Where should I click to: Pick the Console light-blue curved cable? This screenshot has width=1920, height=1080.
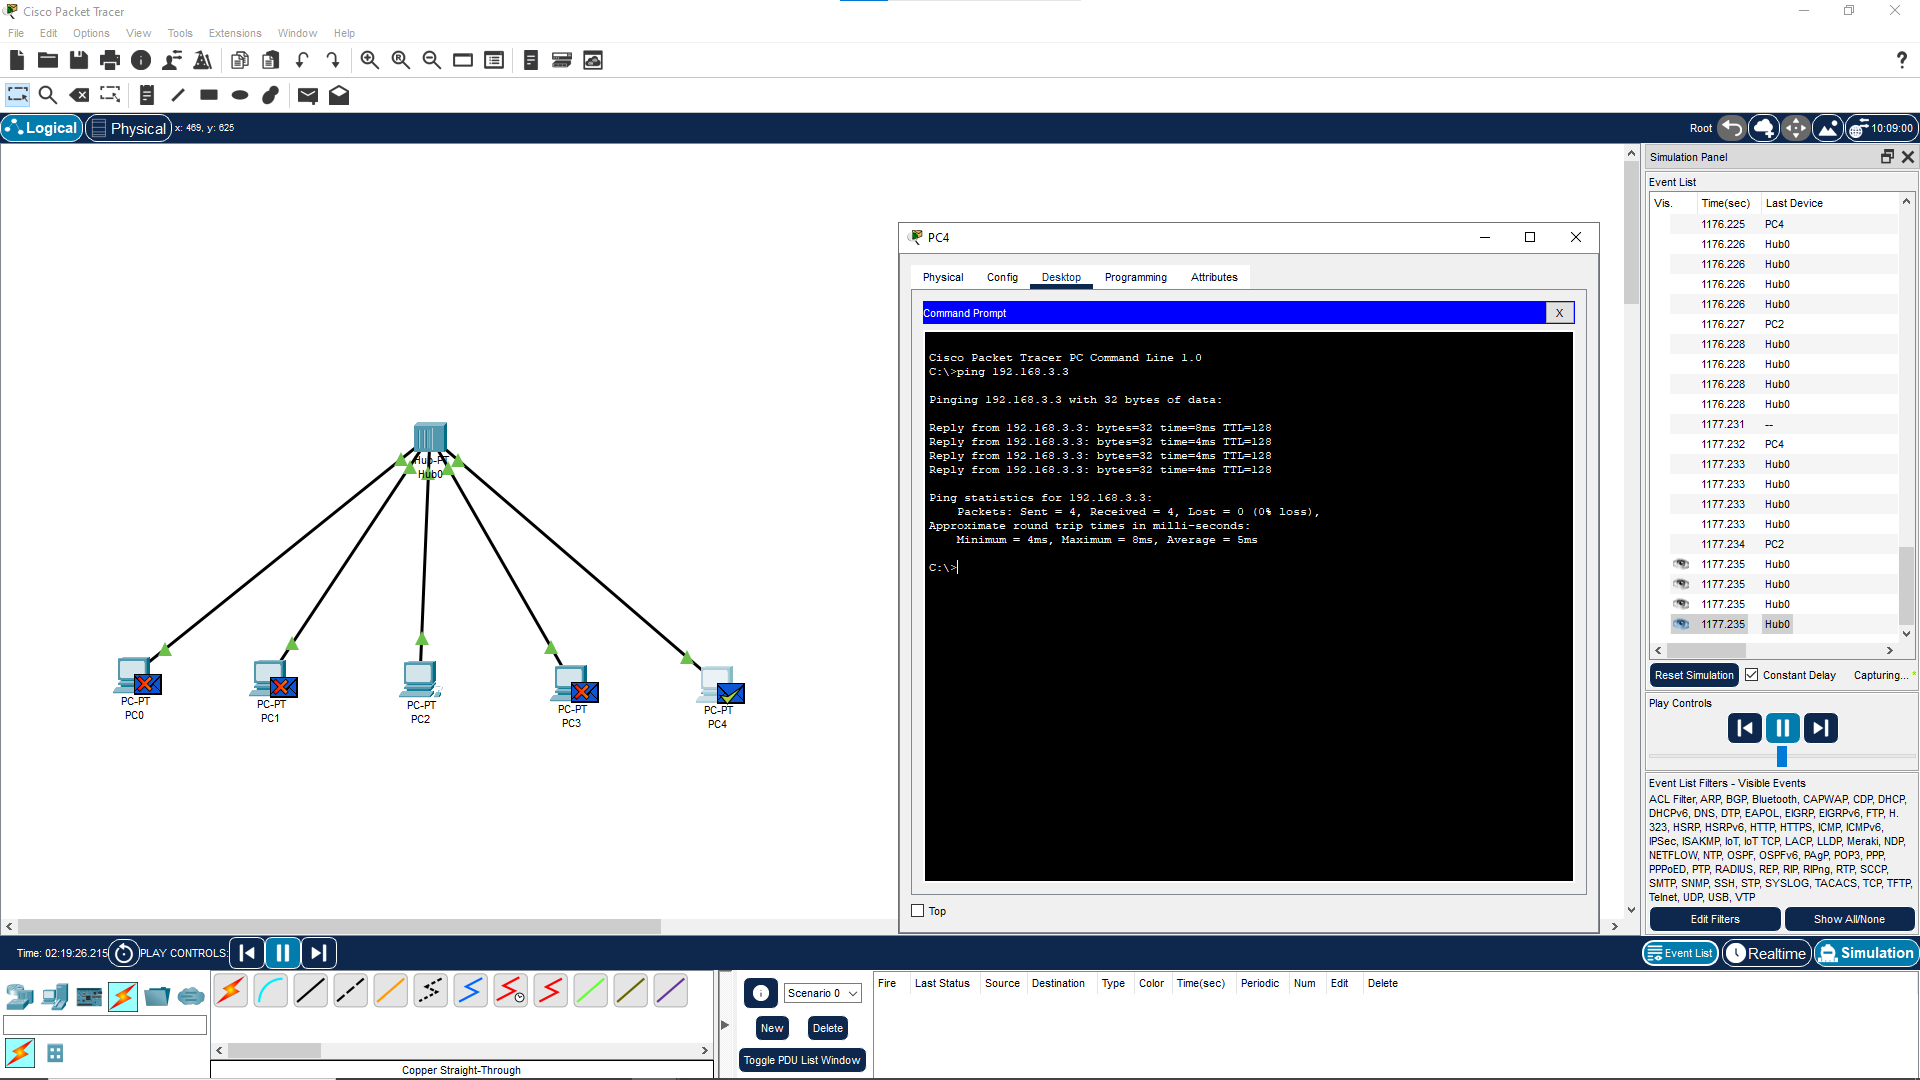[x=271, y=991]
